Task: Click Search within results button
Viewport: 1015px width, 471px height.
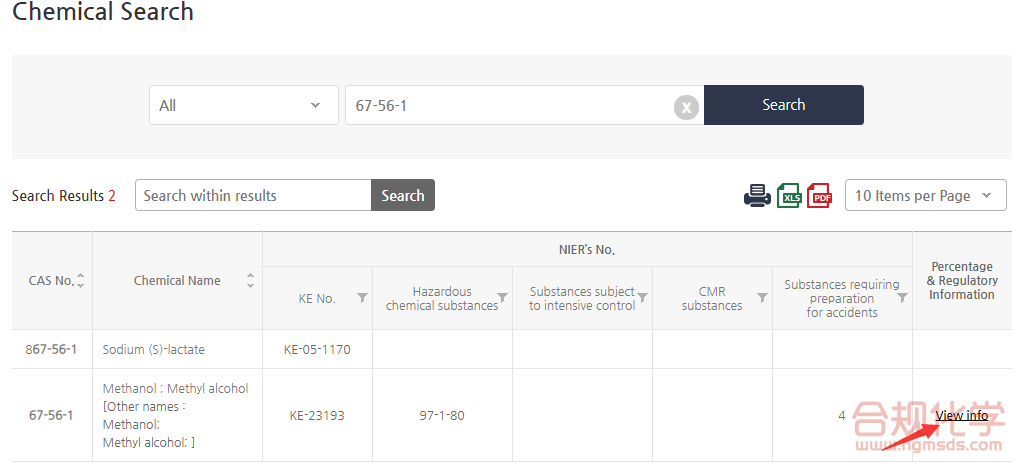Action: click(x=402, y=196)
